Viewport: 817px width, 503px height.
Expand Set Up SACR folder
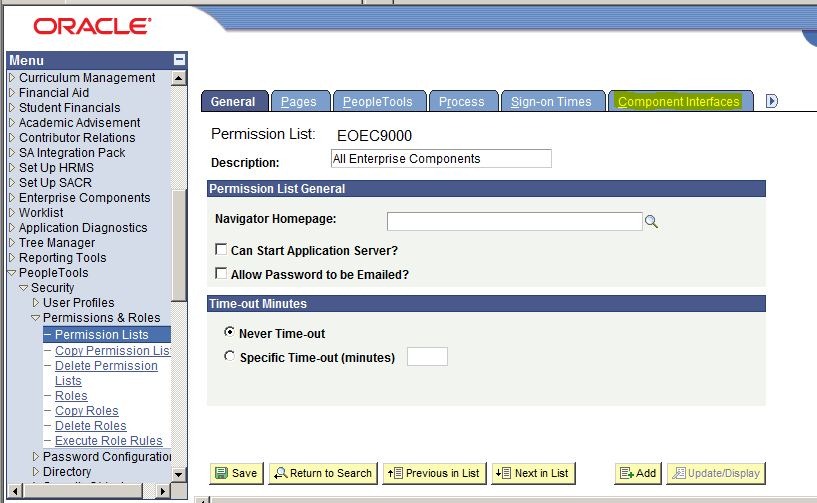[12, 183]
